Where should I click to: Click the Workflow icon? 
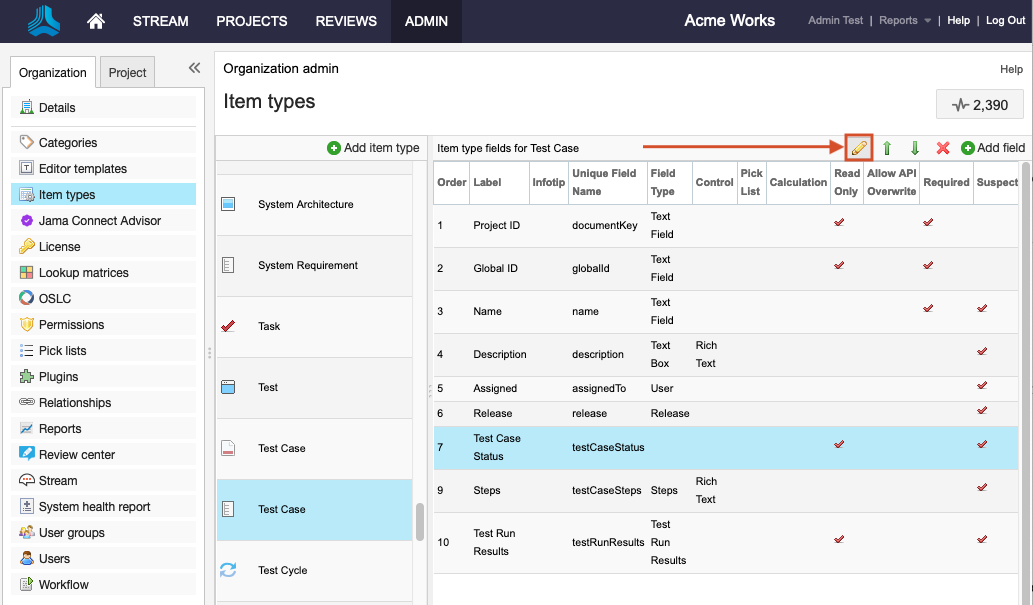pyautogui.click(x=26, y=584)
